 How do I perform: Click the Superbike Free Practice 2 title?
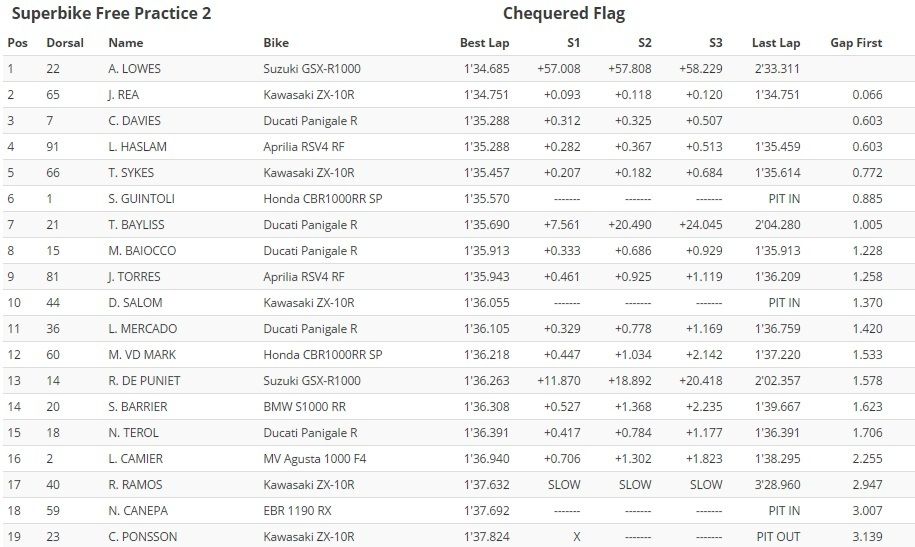[x=111, y=13]
